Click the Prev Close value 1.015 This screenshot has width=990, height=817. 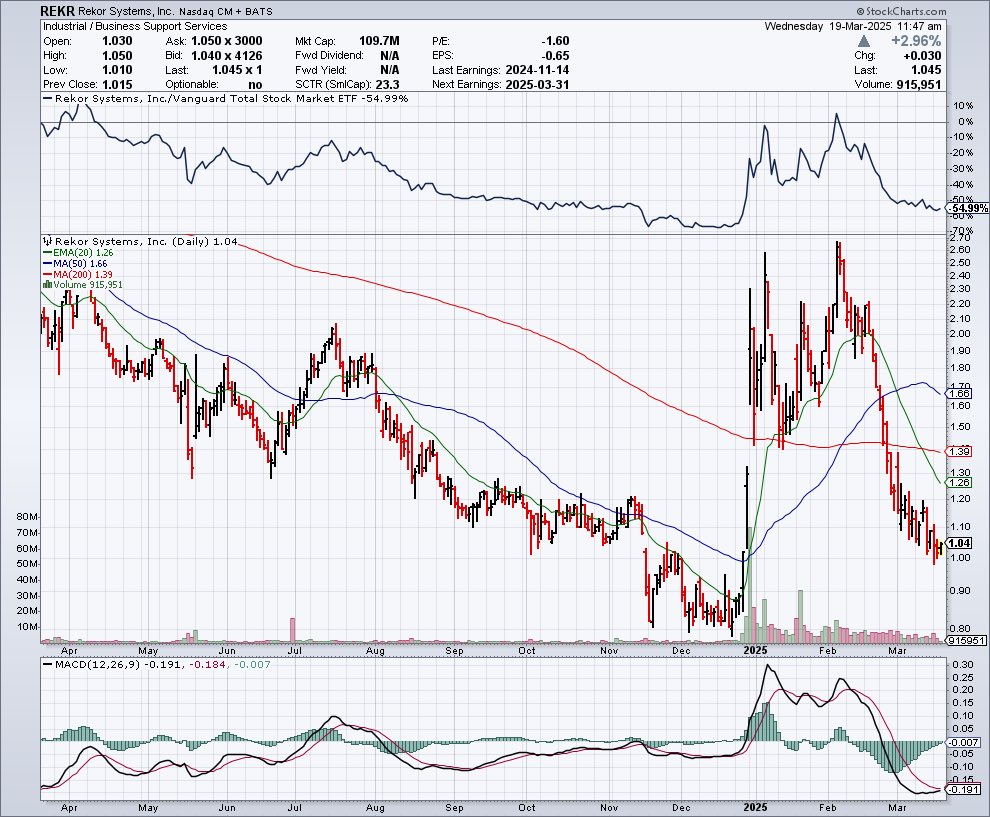coord(117,85)
